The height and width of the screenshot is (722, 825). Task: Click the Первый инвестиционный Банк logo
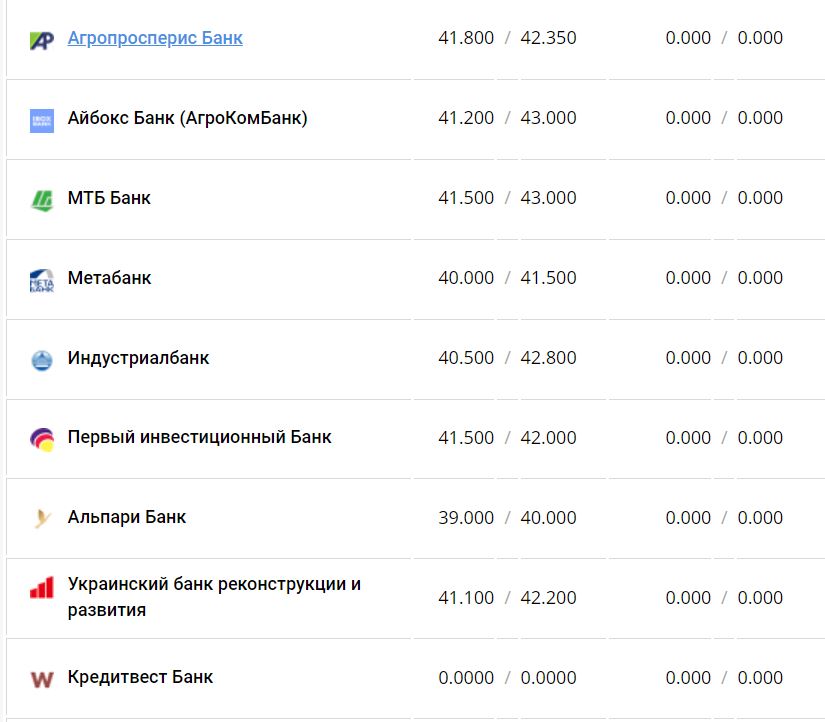pyautogui.click(x=40, y=437)
